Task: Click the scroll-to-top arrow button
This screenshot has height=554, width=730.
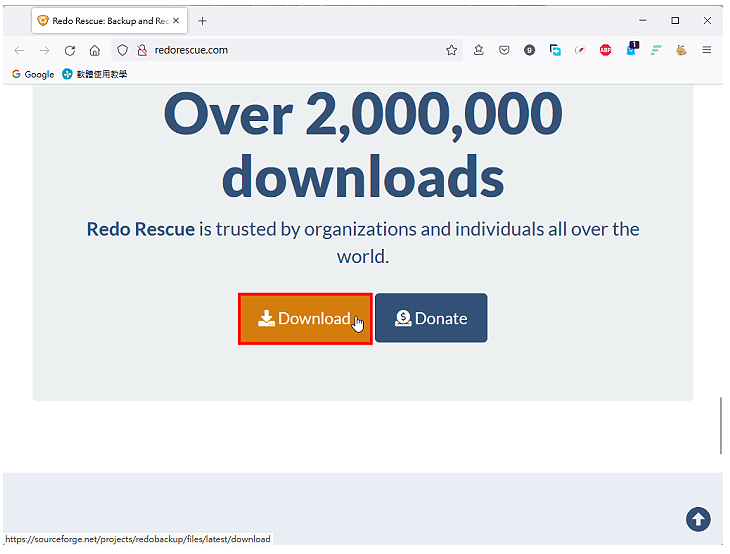Action: (698, 519)
